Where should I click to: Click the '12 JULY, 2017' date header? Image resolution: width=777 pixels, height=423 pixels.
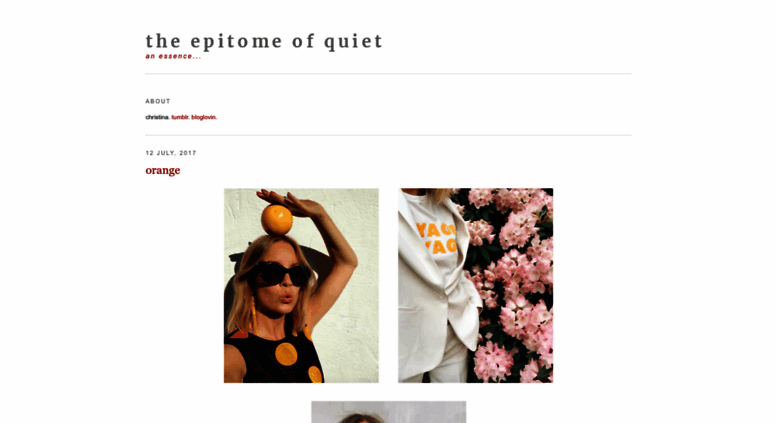point(171,153)
